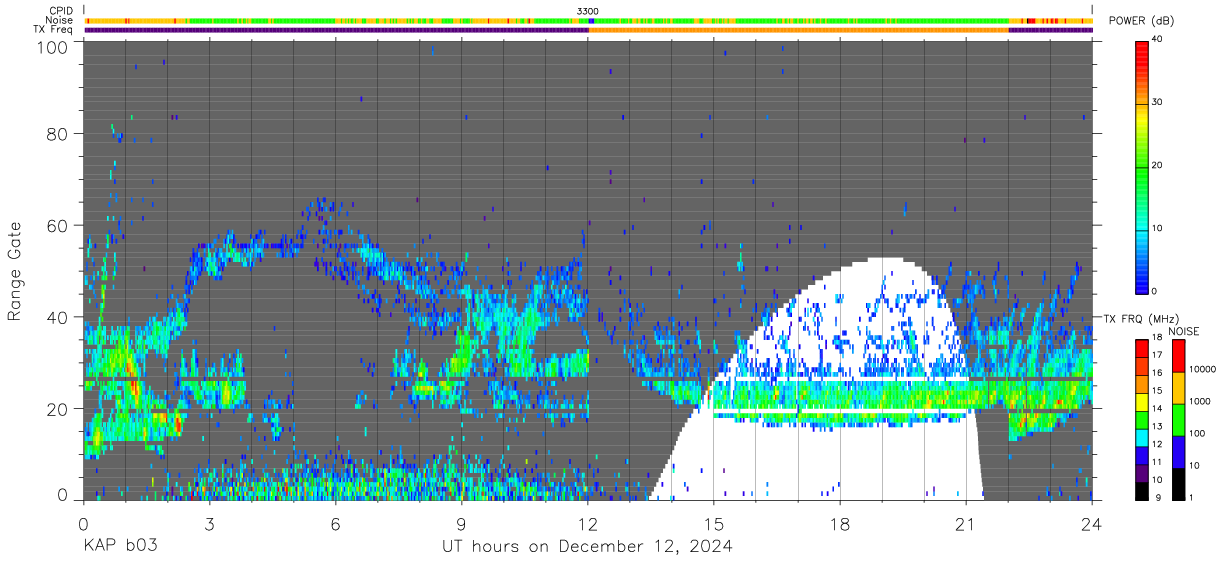This screenshot has height=567, width=1228.
Task: Click the 12 hour tick on the UT axis
Action: pyautogui.click(x=588, y=523)
